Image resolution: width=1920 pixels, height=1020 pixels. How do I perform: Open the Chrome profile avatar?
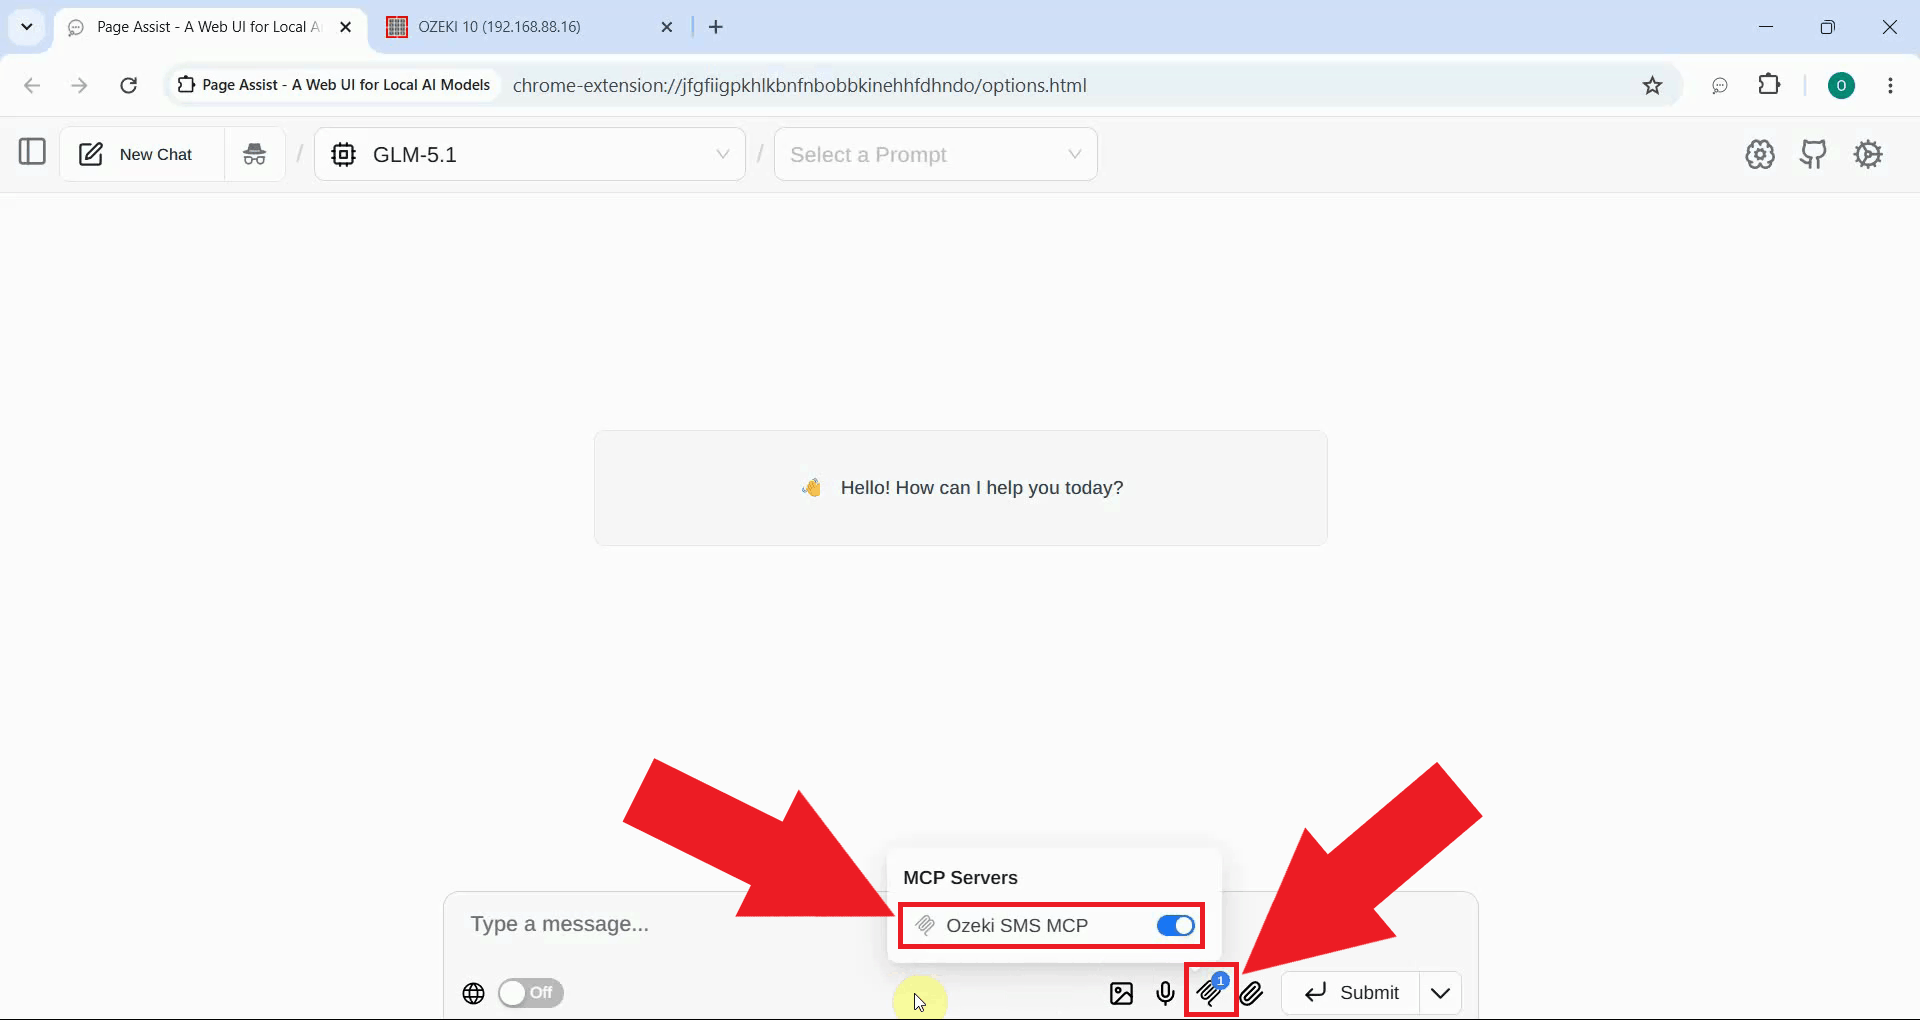click(1841, 85)
